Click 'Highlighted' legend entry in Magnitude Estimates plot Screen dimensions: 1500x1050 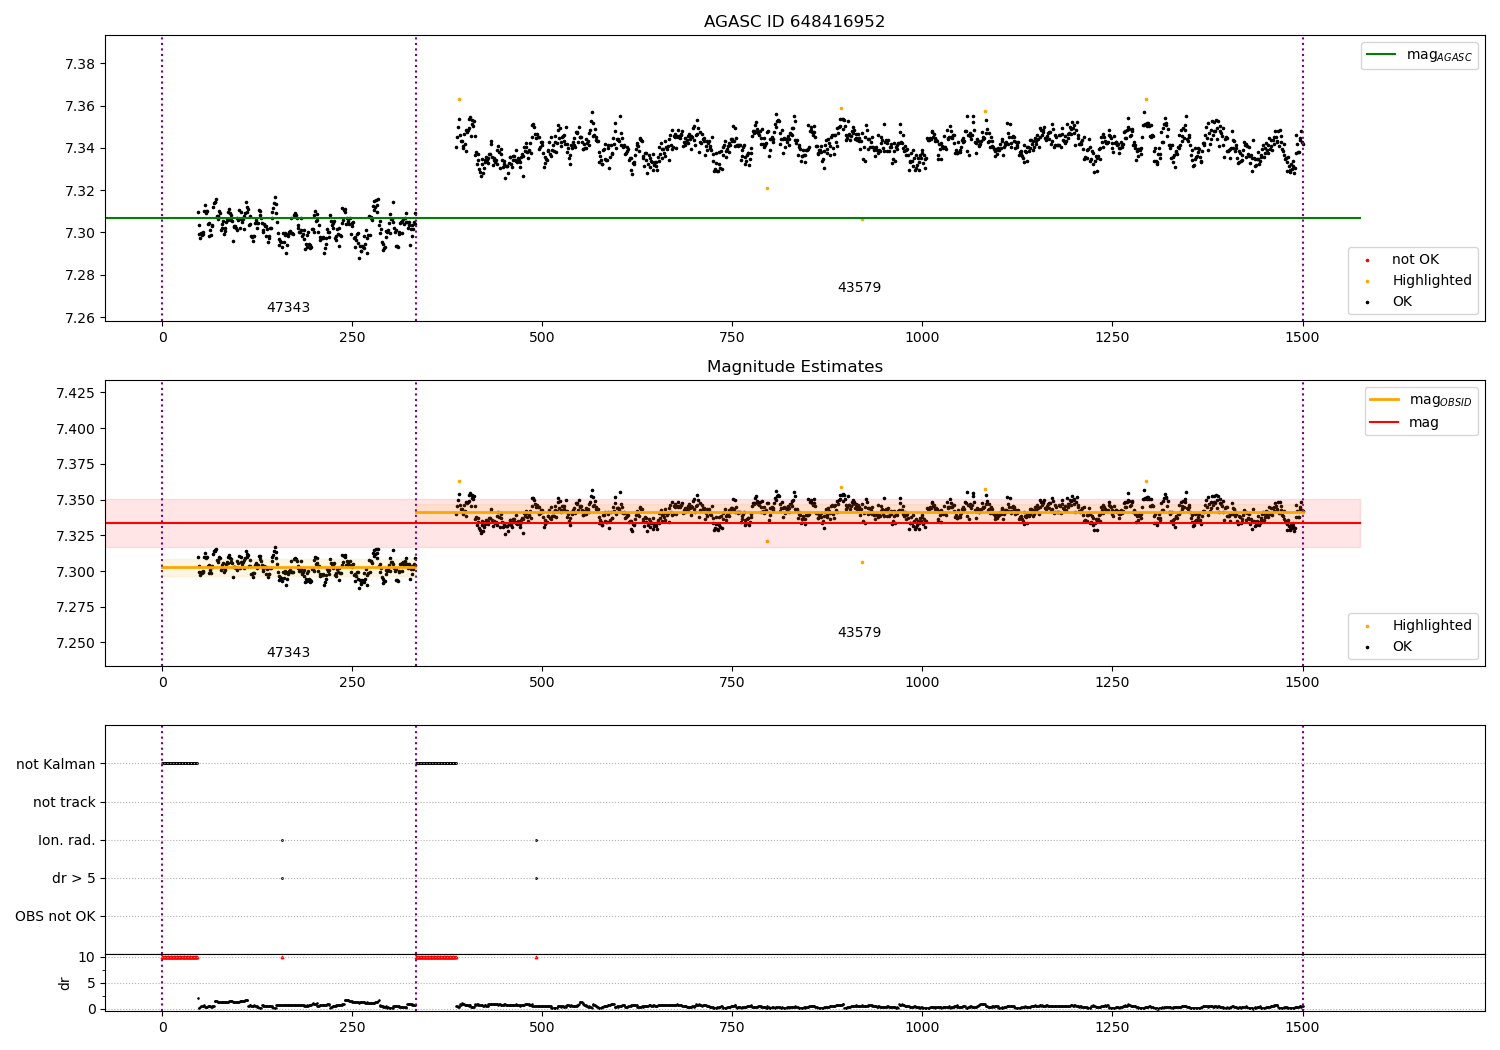tap(1432, 626)
